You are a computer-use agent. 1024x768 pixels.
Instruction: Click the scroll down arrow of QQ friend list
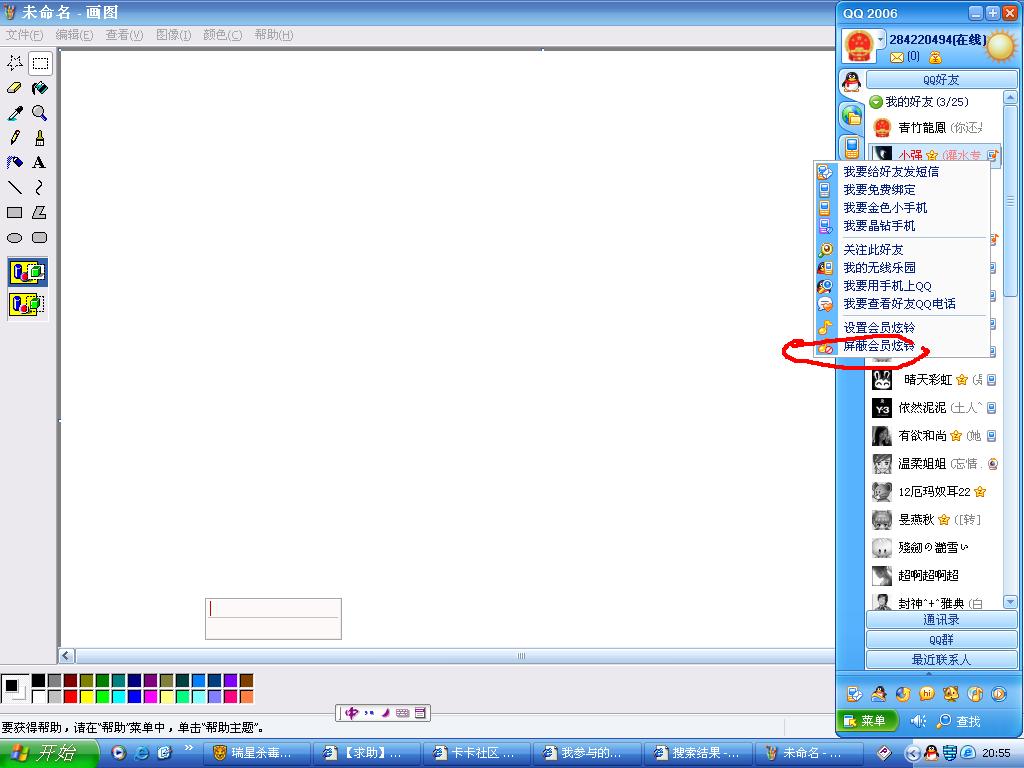pos(1010,602)
